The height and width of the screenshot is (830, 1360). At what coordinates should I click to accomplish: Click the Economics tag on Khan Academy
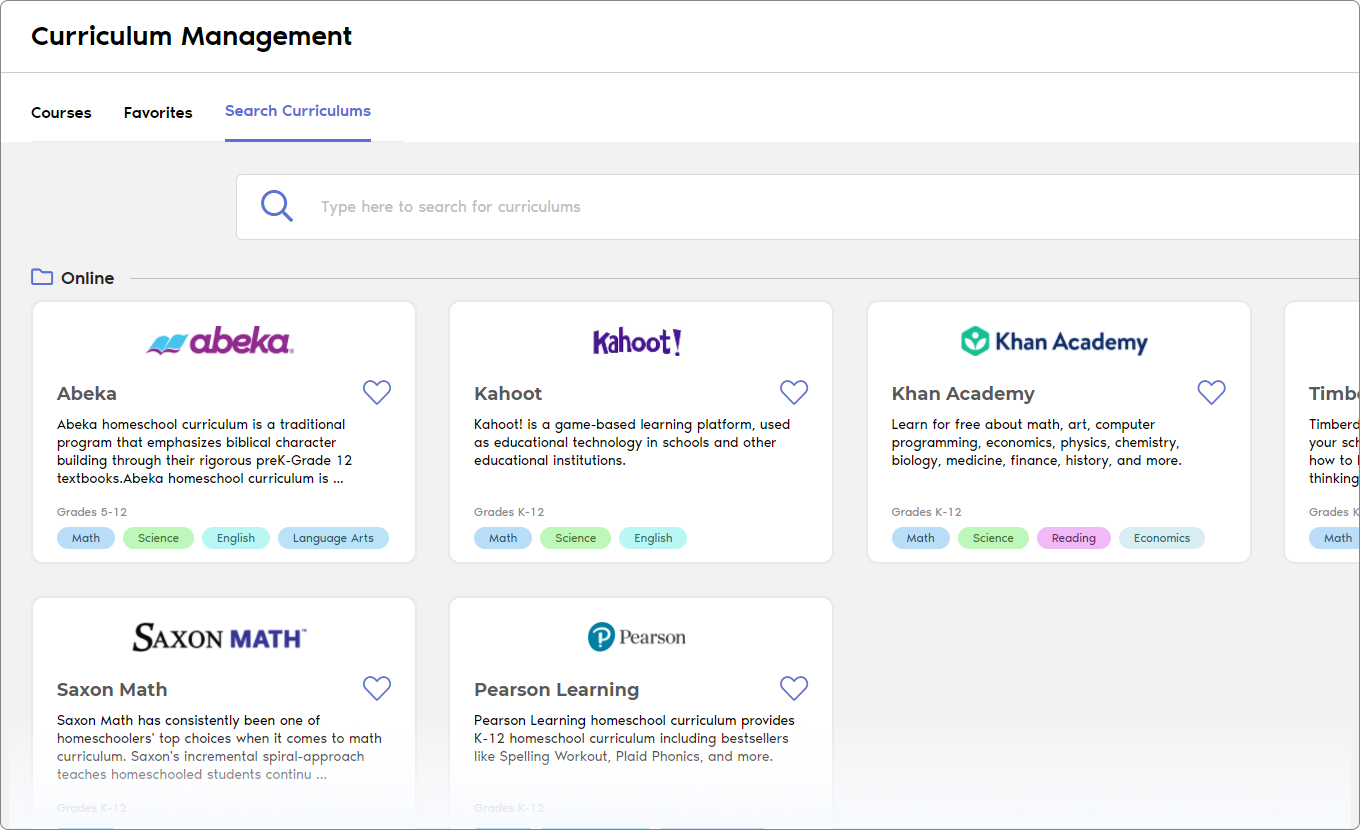(1162, 538)
